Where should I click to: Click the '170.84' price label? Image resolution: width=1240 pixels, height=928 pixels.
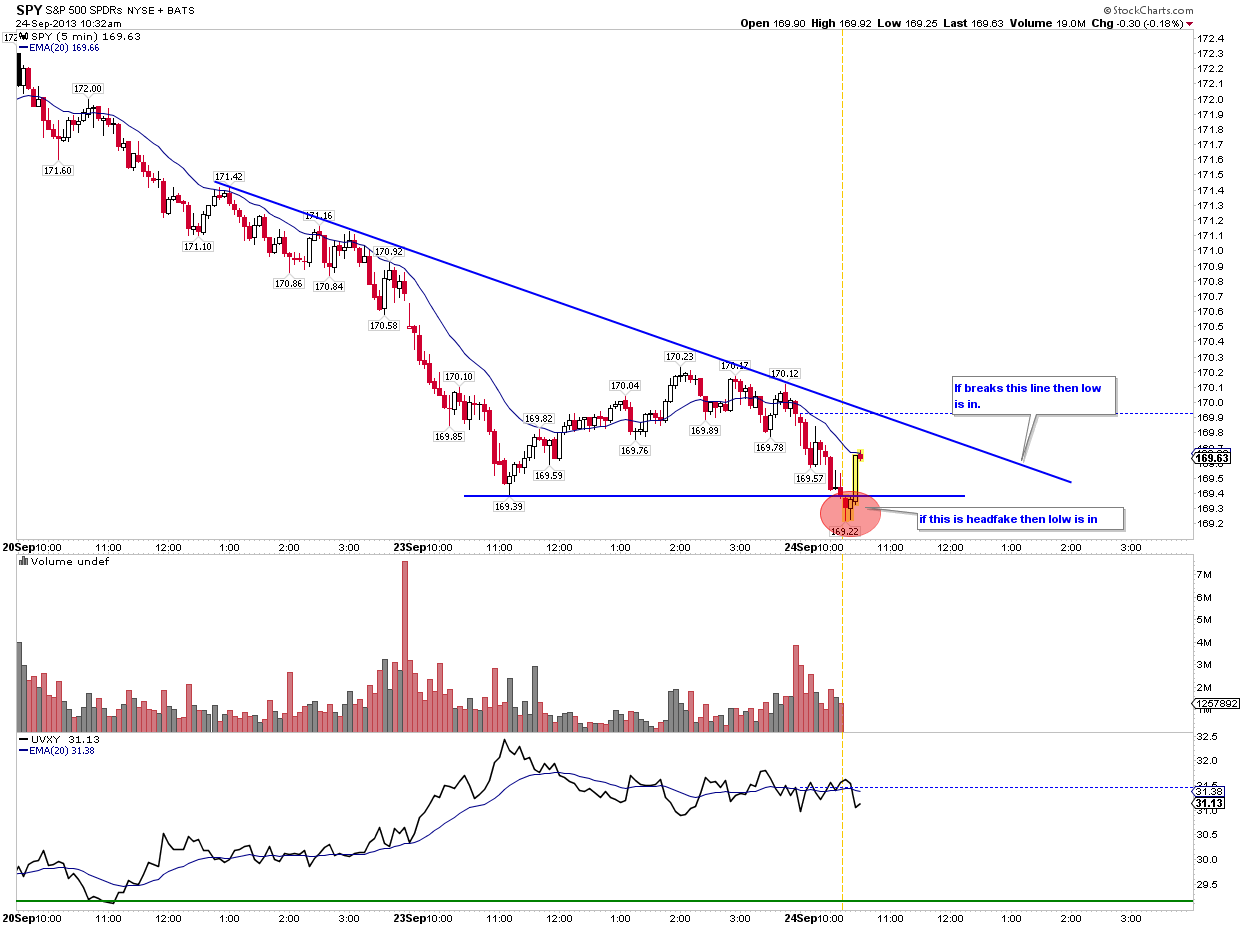329,286
